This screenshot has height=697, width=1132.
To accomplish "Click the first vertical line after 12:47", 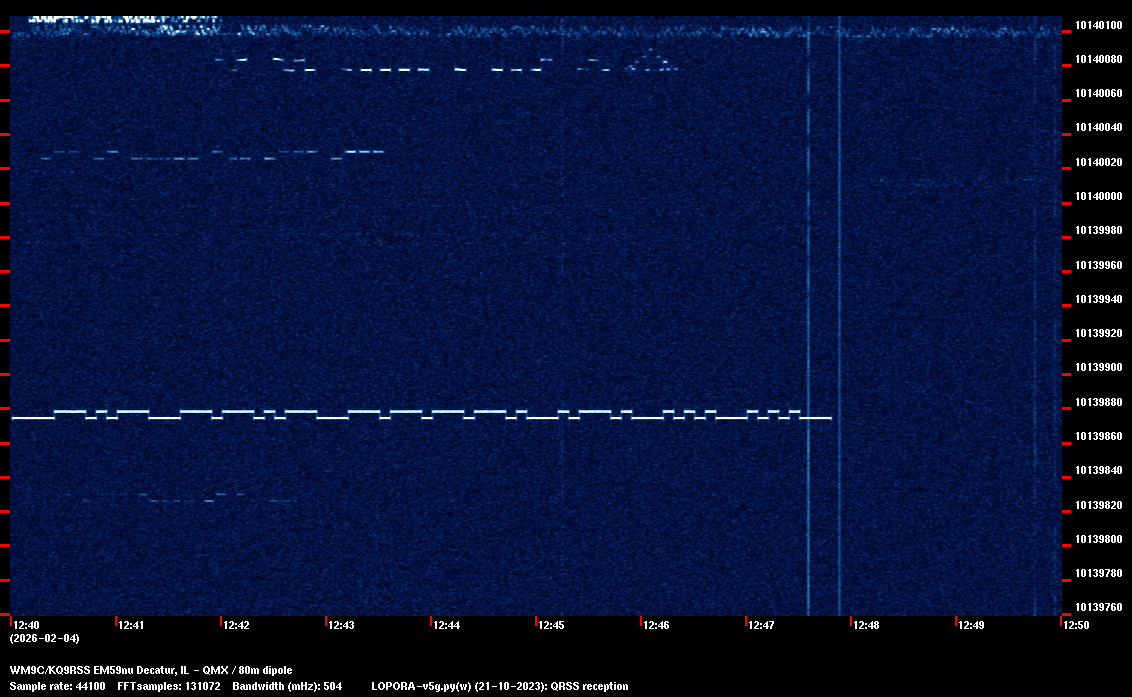I will pos(808,300).
